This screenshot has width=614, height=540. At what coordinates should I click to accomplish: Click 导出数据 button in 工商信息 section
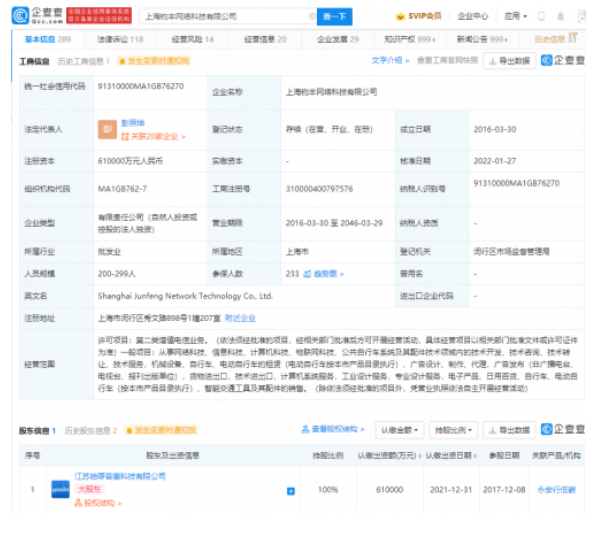[510, 61]
